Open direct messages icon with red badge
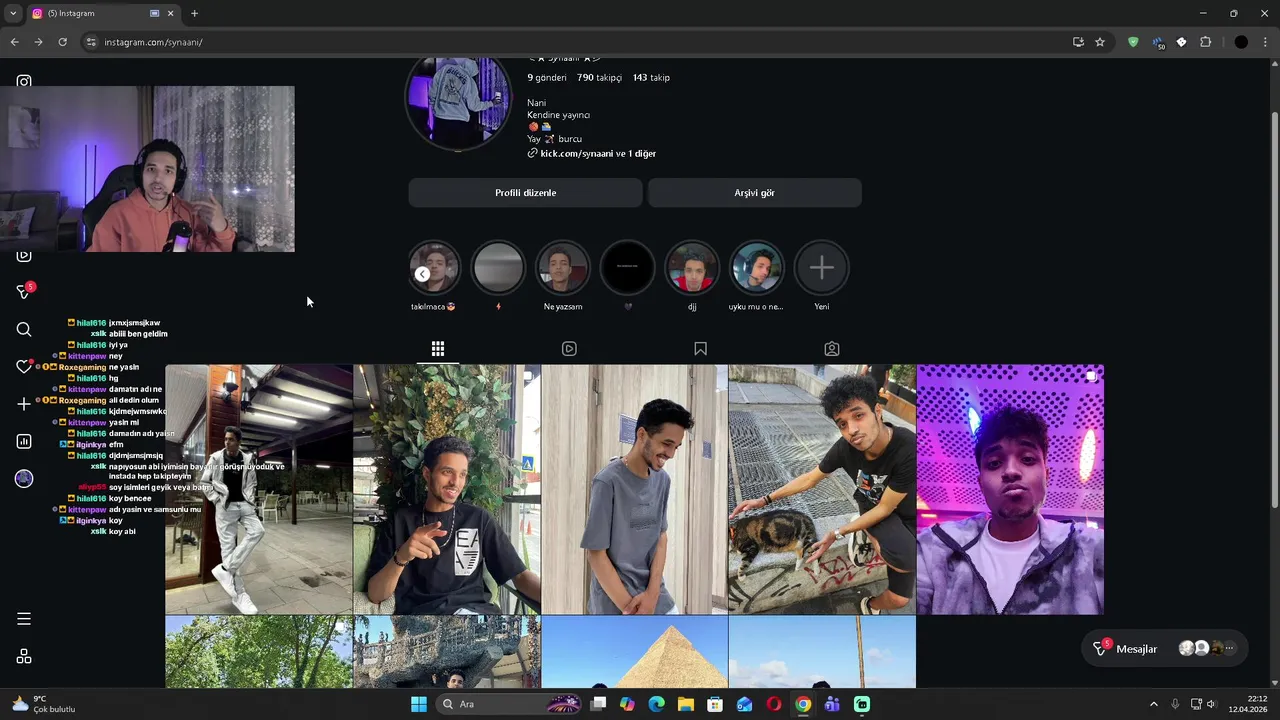The width and height of the screenshot is (1280, 720). click(x=25, y=291)
